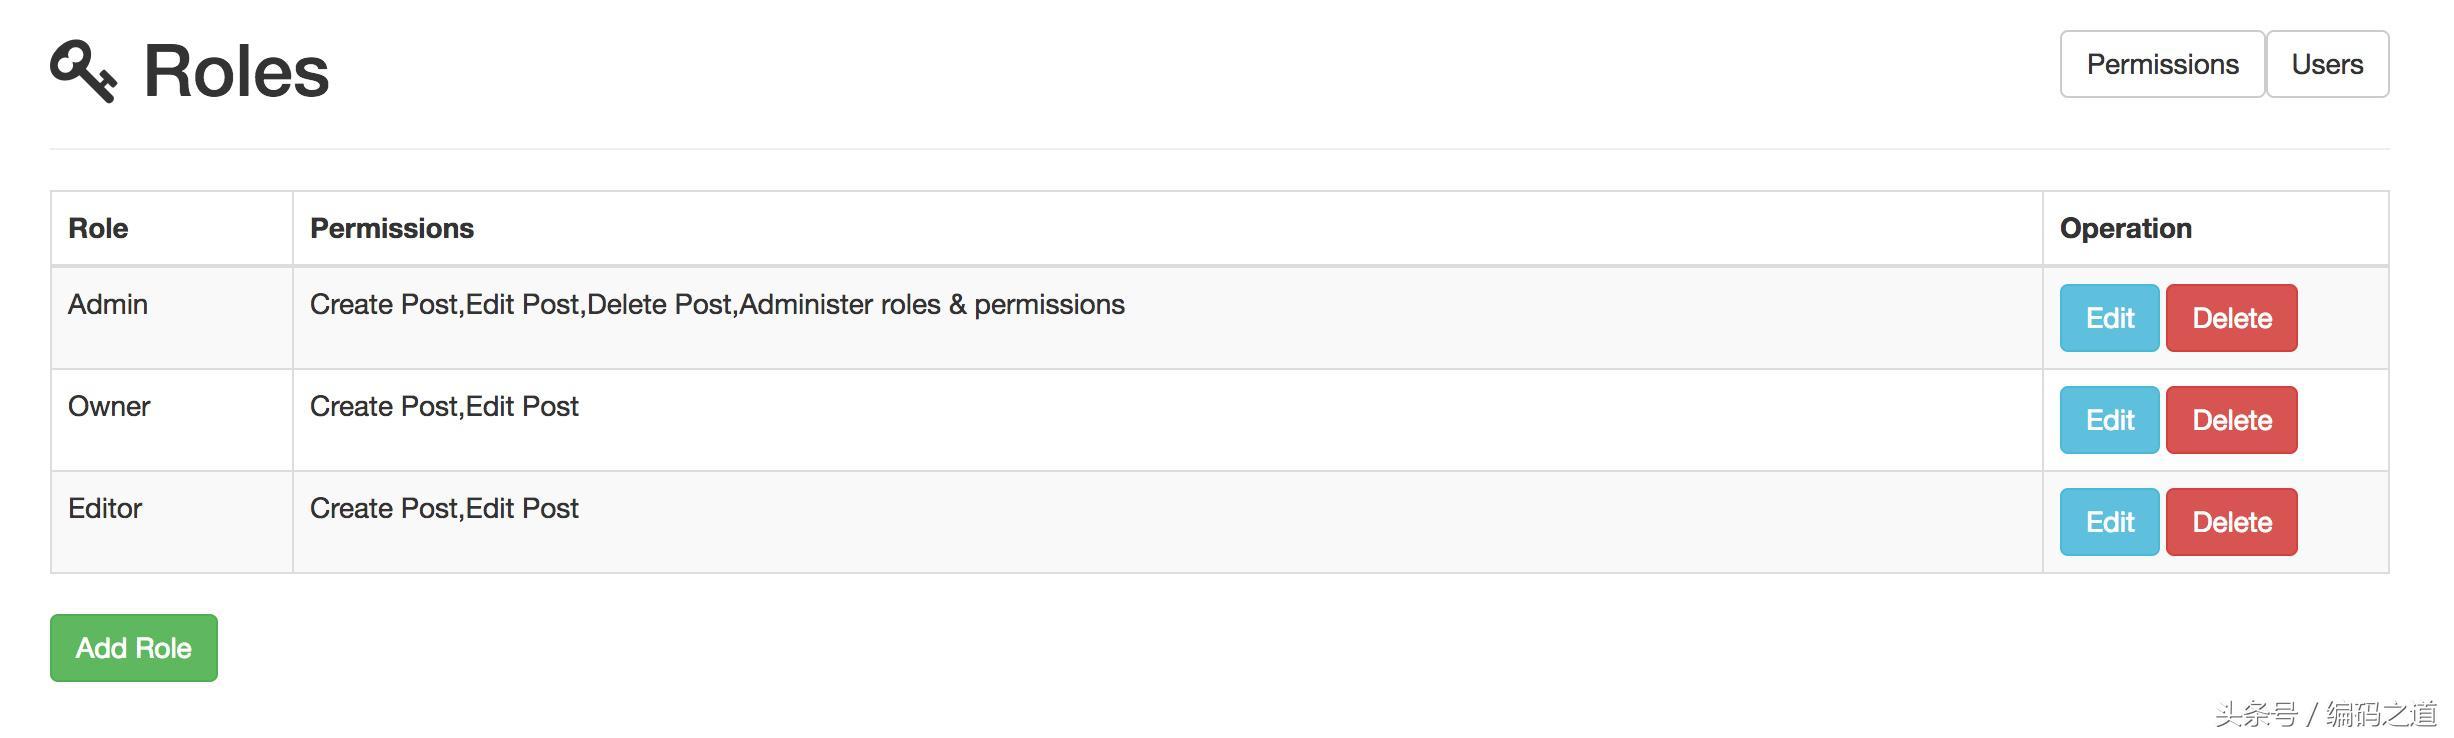Select the Editor role name cell
2454x738 pixels.
105,508
